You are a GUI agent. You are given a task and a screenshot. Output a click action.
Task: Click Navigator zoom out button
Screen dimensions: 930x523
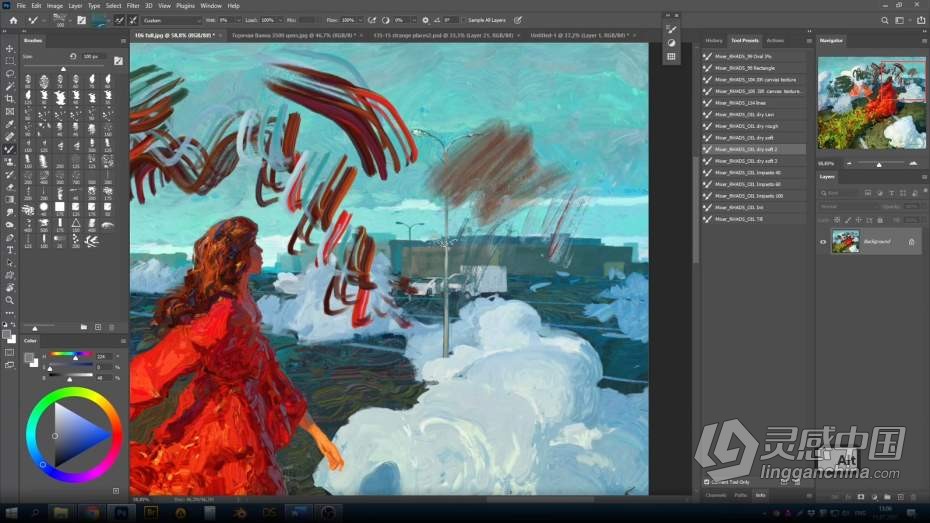pyautogui.click(x=849, y=163)
